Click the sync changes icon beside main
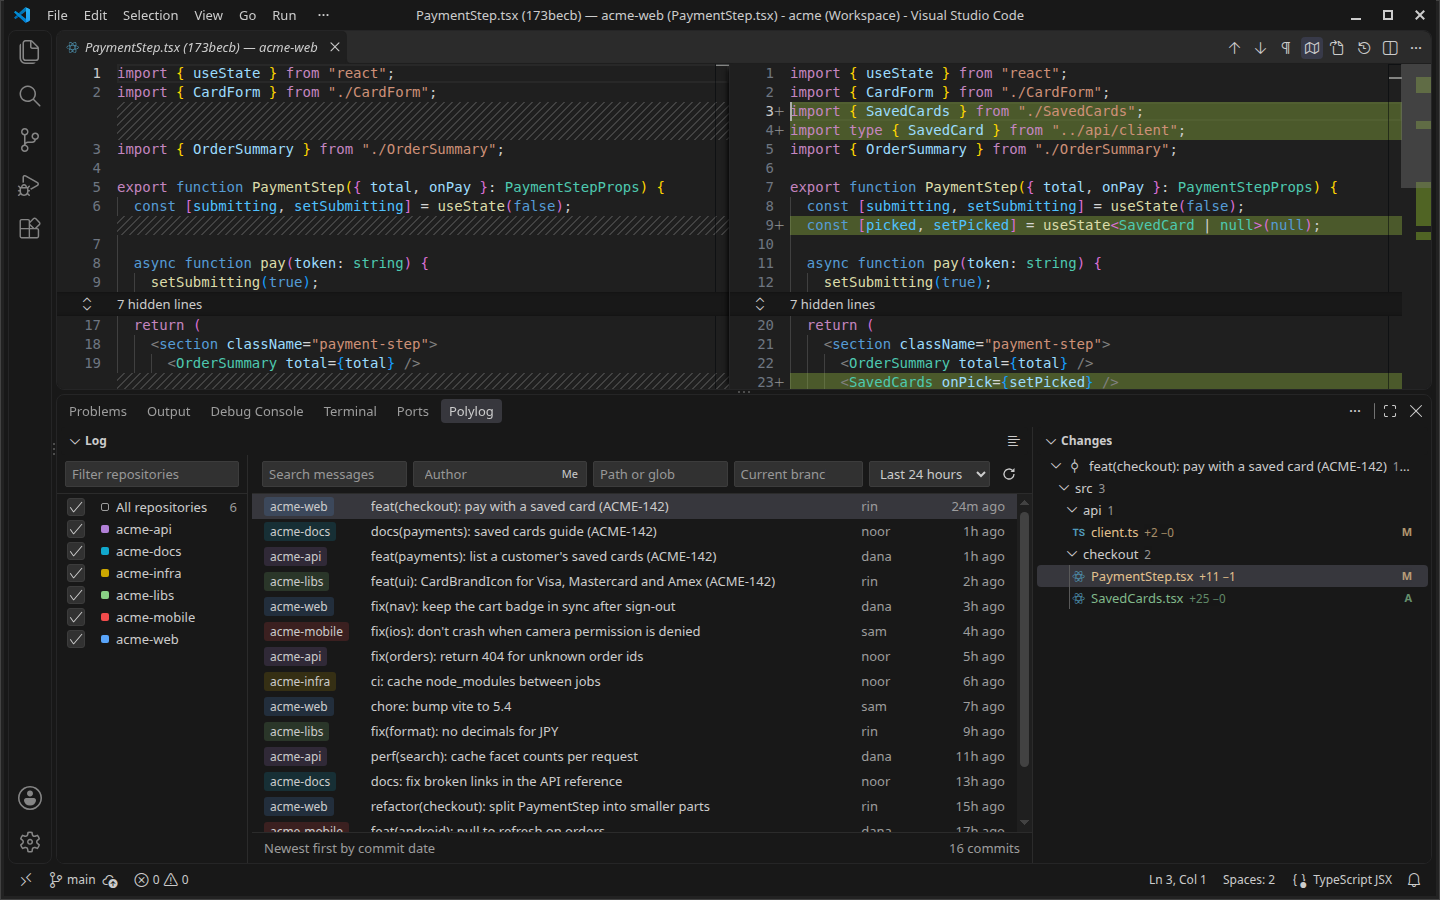1440x900 pixels. tap(110, 881)
